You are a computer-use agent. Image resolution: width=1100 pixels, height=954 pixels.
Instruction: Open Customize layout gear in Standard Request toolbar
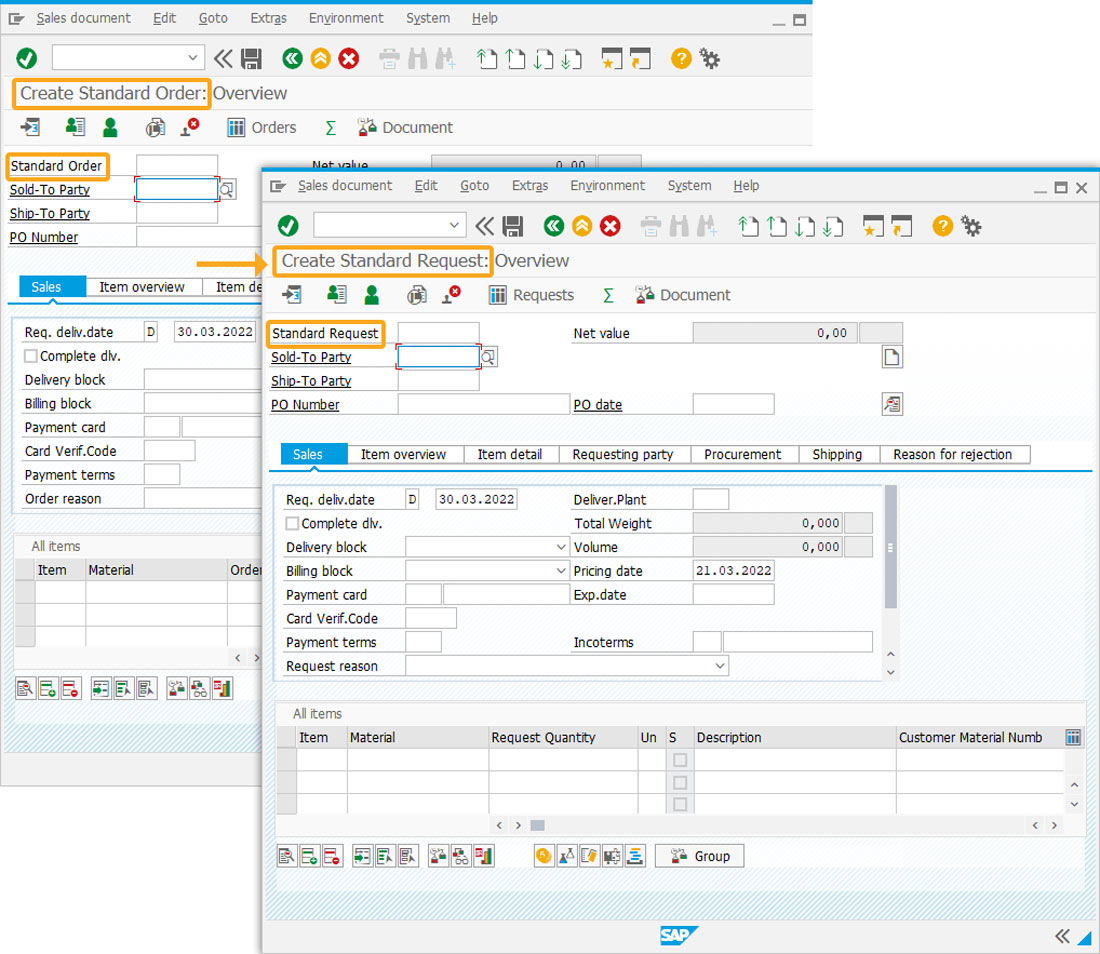pyautogui.click(x=971, y=226)
